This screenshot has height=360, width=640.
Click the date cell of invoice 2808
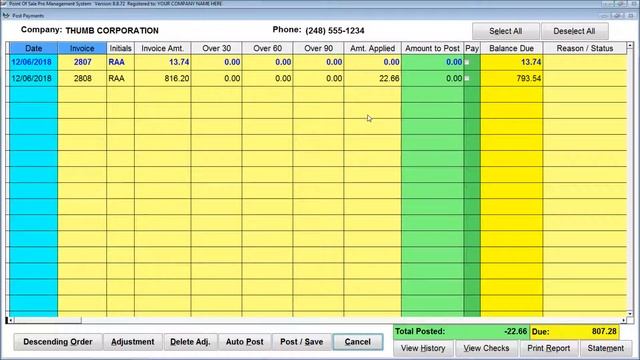33,78
